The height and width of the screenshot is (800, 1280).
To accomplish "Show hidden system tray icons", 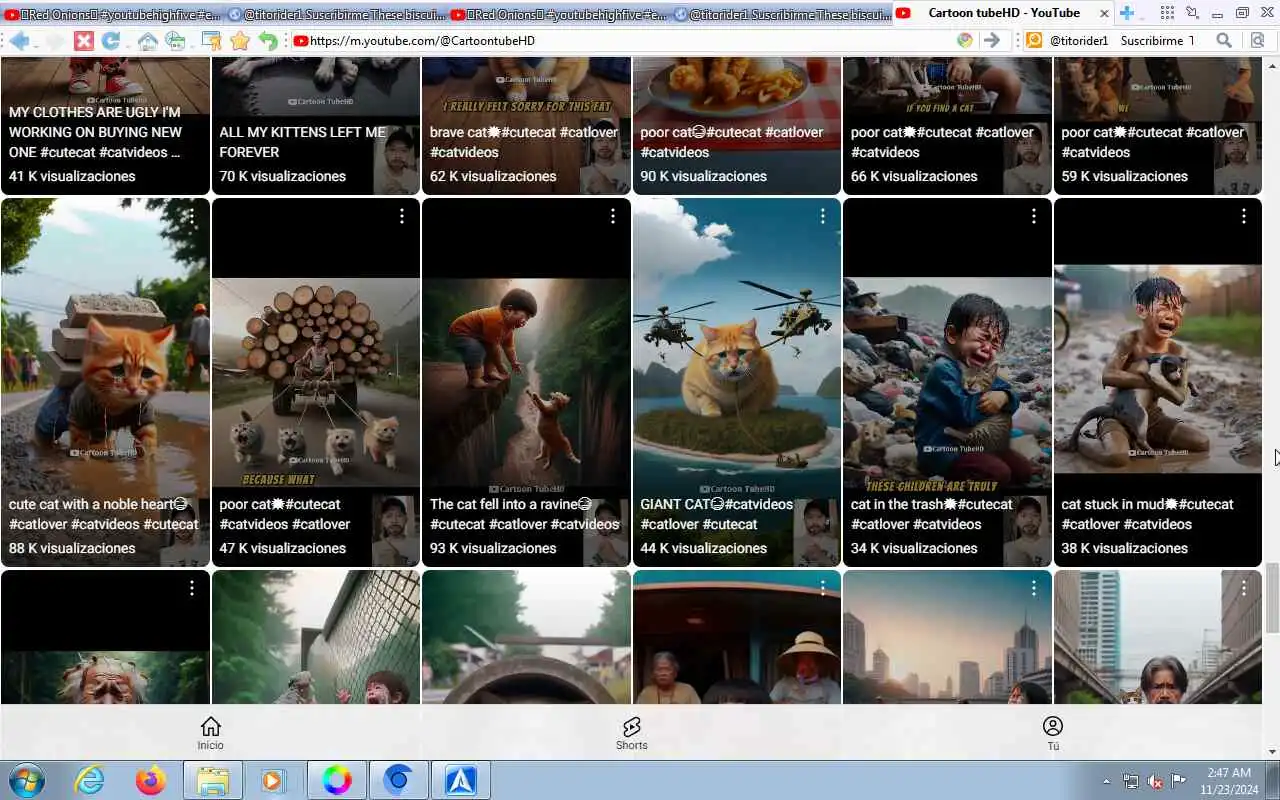I will click(x=1106, y=781).
